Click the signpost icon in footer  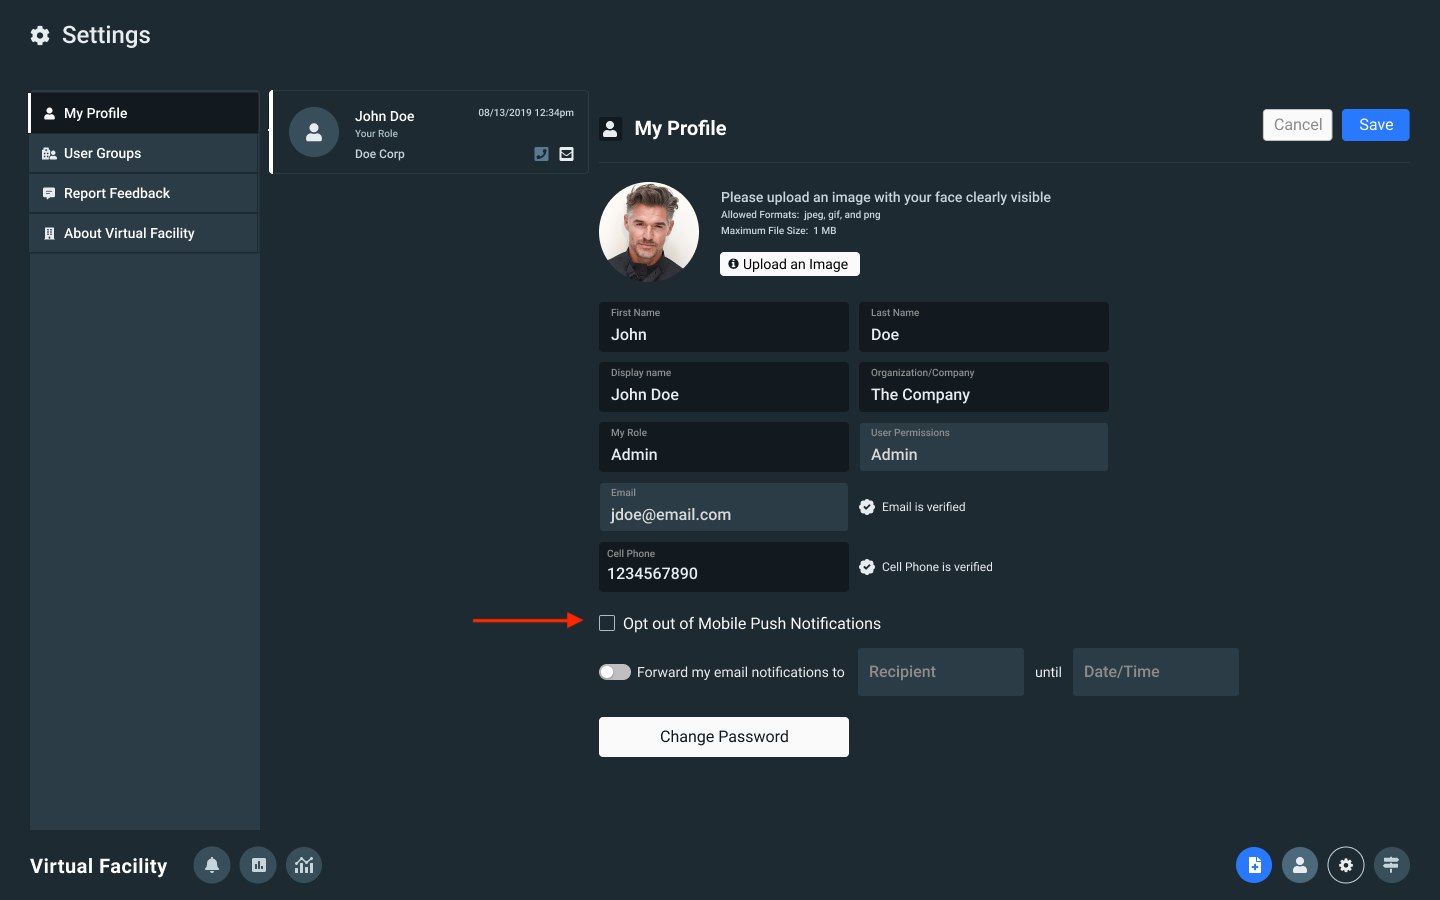(1391, 865)
